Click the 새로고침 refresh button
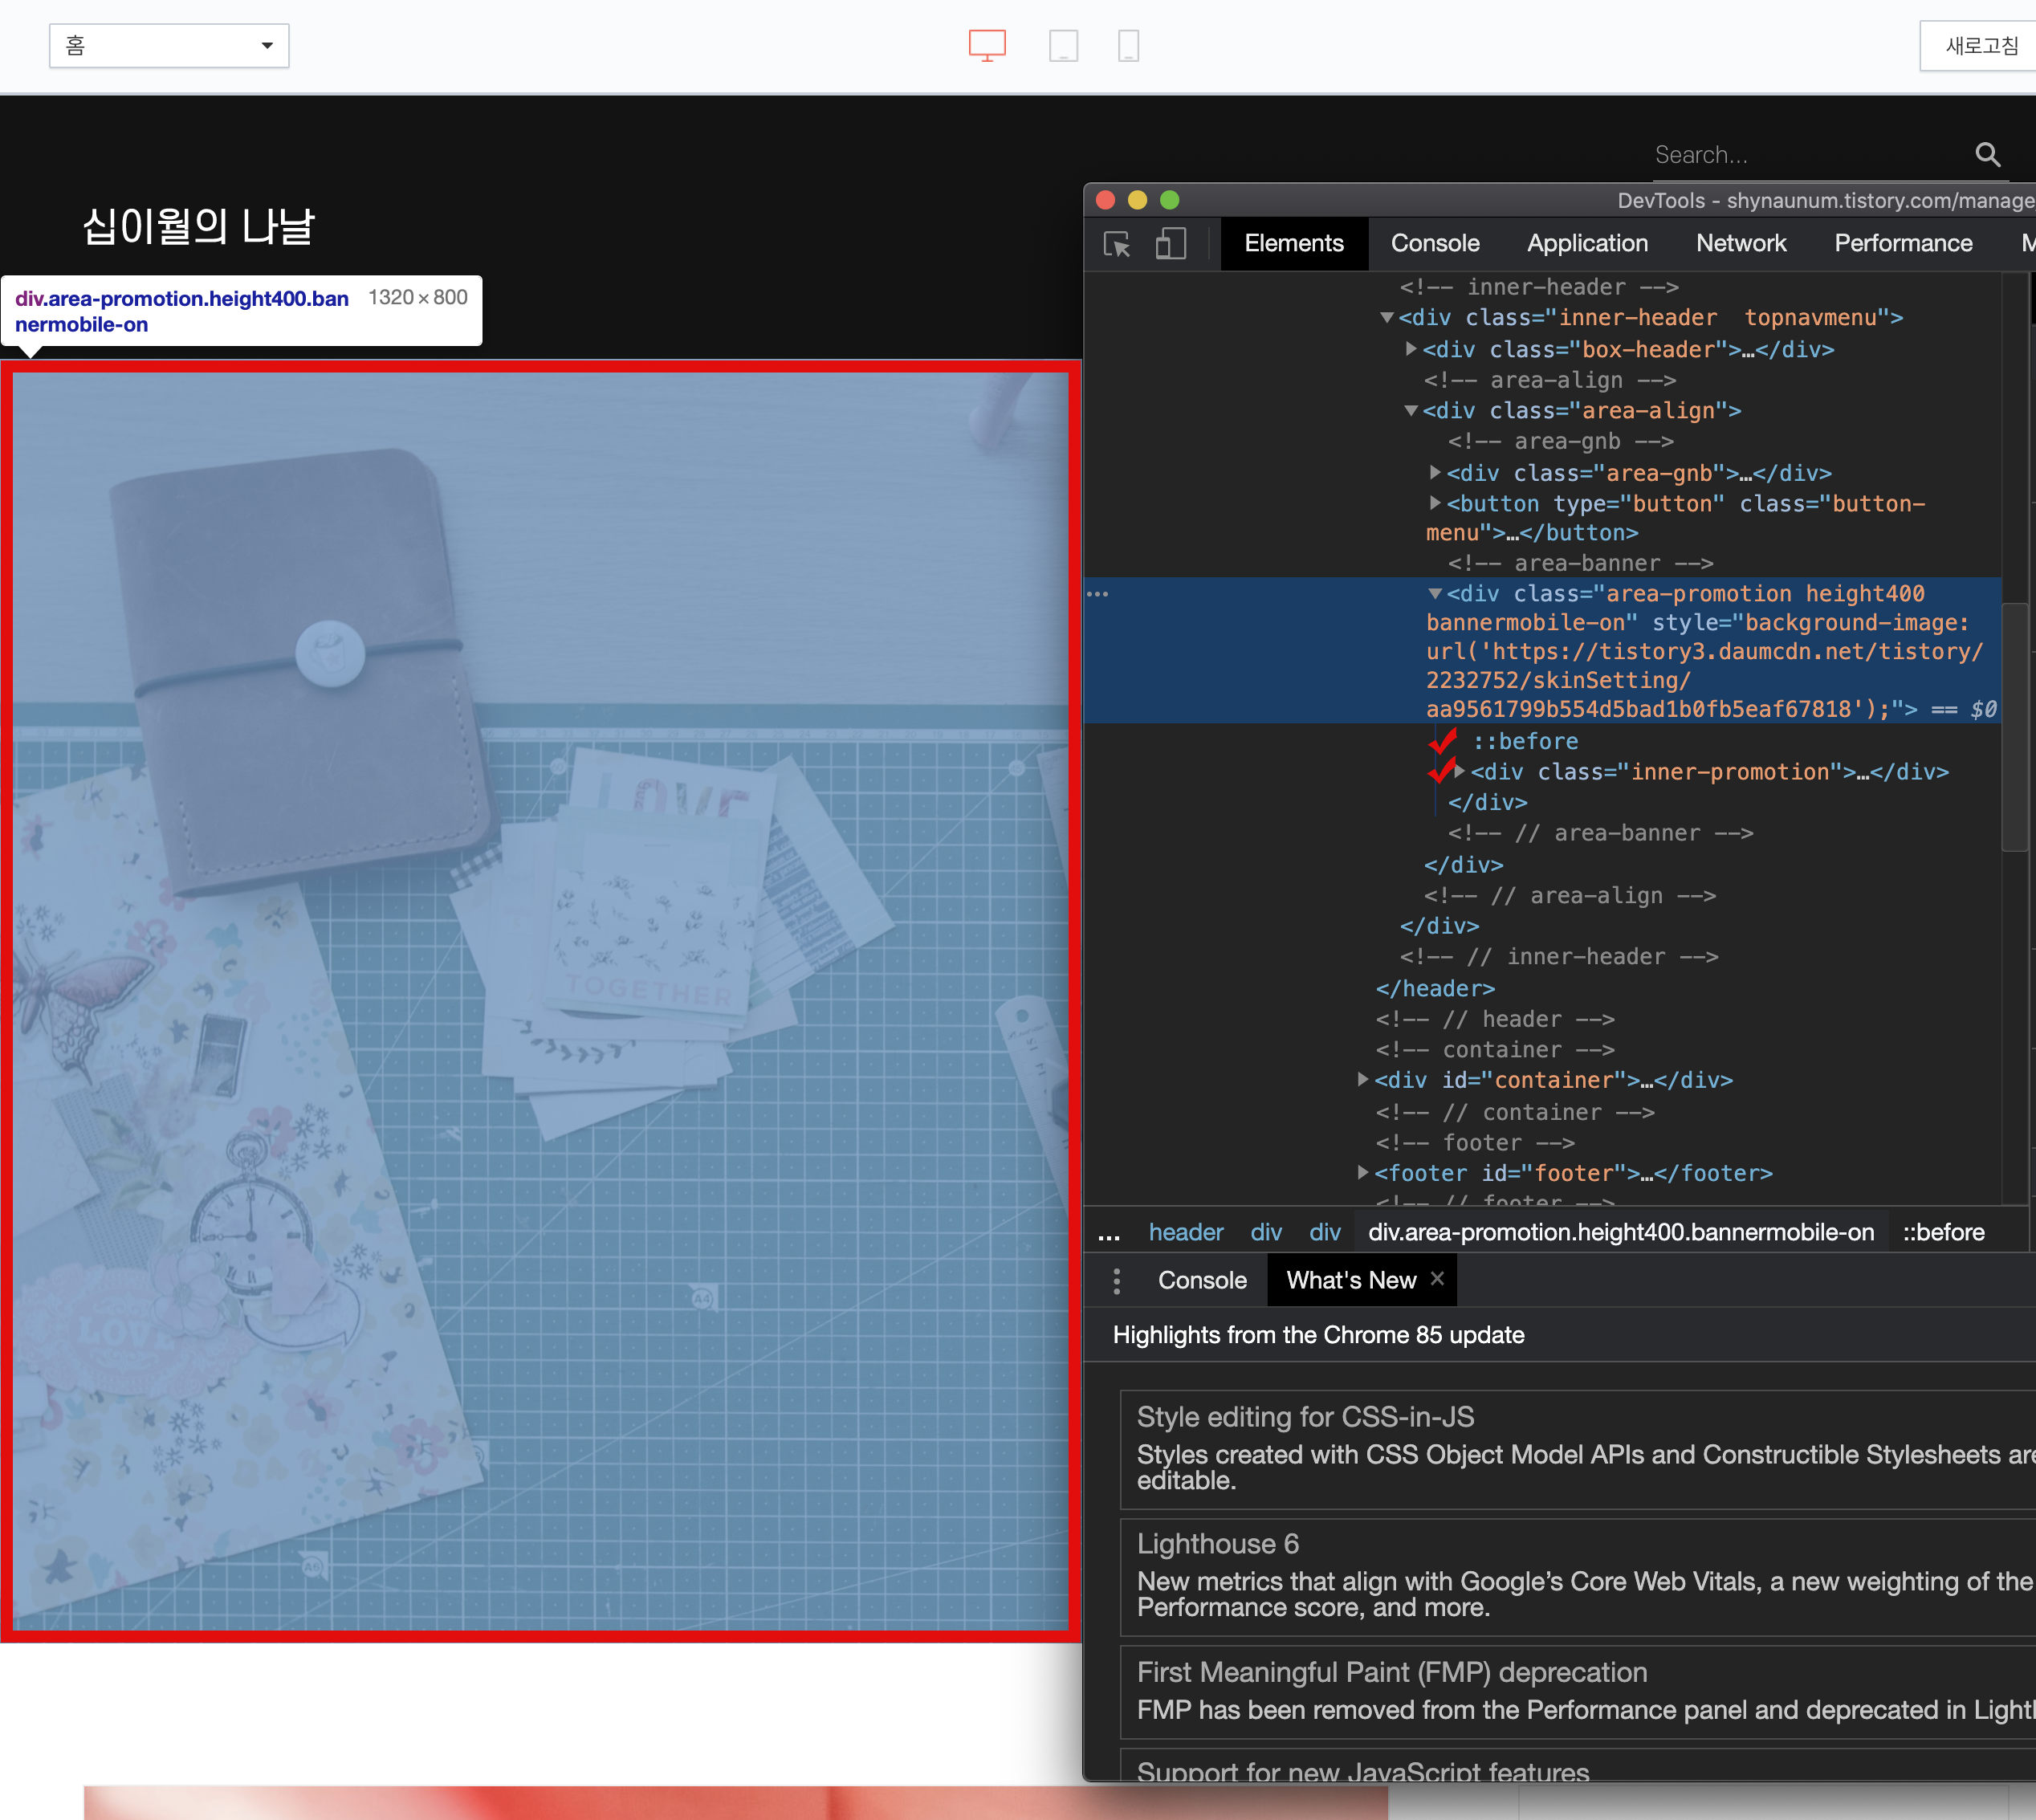2036x1820 pixels. click(1981, 46)
